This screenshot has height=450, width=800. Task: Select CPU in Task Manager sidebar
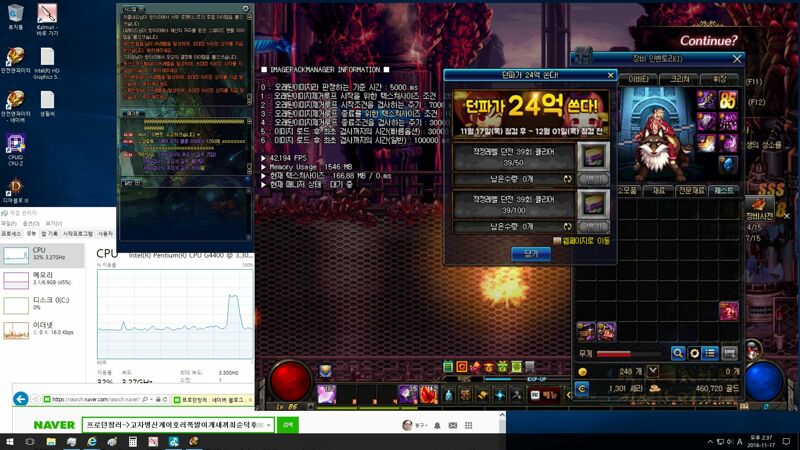42,255
